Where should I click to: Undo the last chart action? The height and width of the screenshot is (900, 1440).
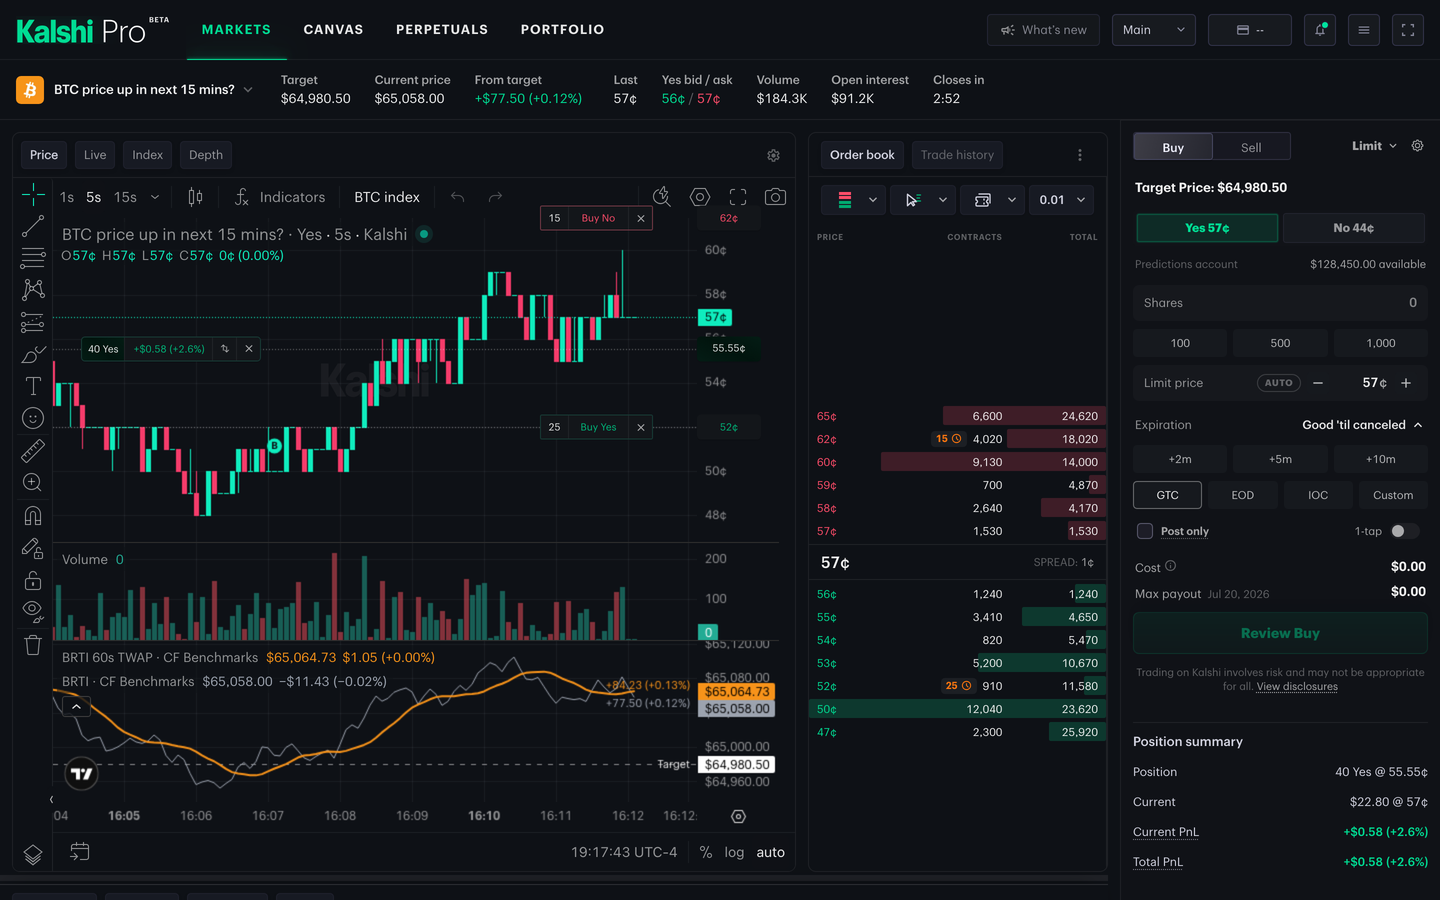click(x=458, y=197)
